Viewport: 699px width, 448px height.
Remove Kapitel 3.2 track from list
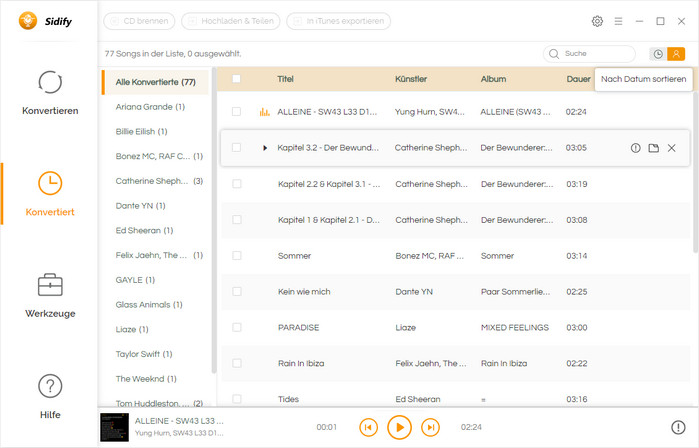[671, 148]
